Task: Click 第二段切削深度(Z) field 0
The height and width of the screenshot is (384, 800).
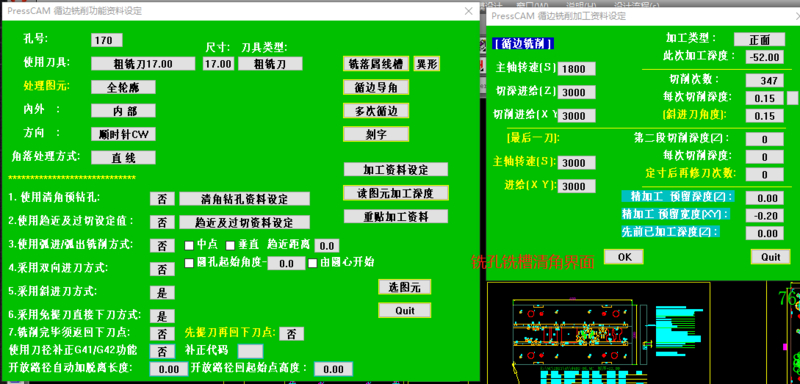Action: click(765, 139)
